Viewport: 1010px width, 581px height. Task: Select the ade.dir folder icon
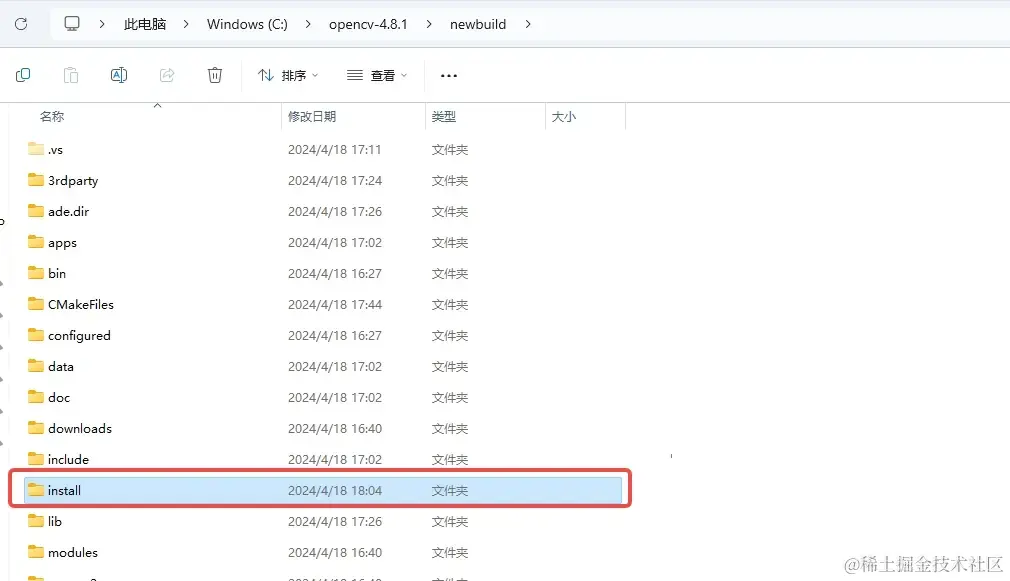click(x=36, y=211)
